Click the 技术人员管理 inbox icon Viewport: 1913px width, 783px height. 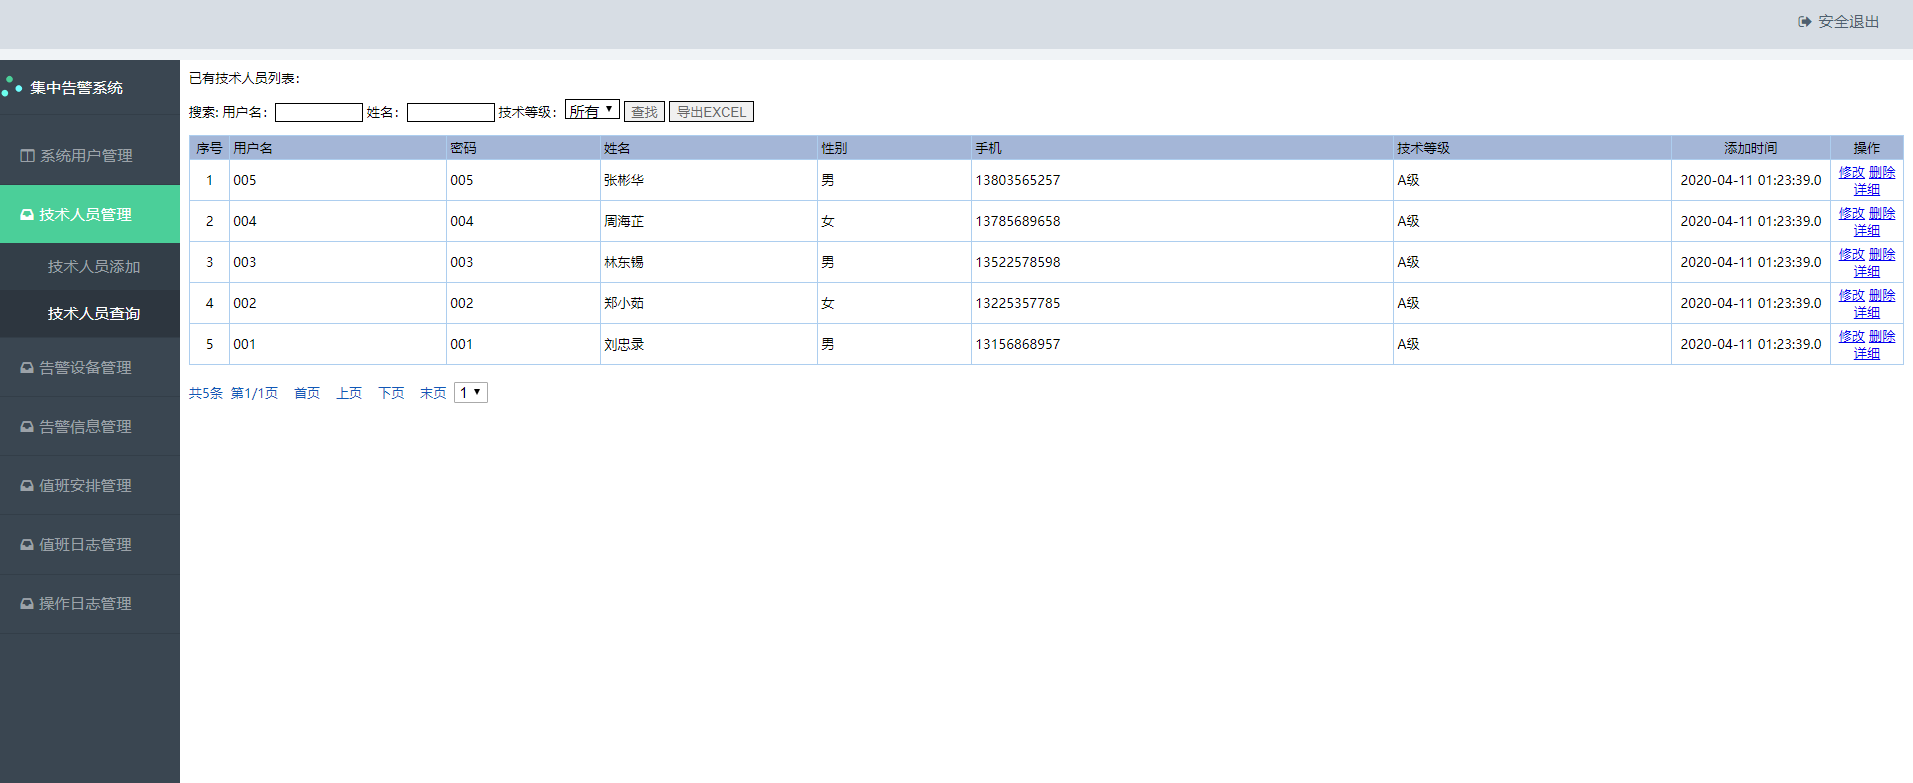(x=27, y=215)
